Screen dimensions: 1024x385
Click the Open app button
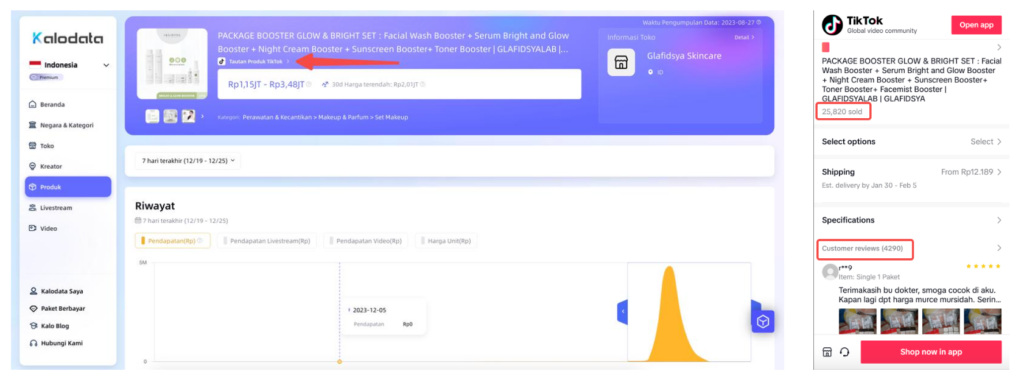(x=976, y=25)
